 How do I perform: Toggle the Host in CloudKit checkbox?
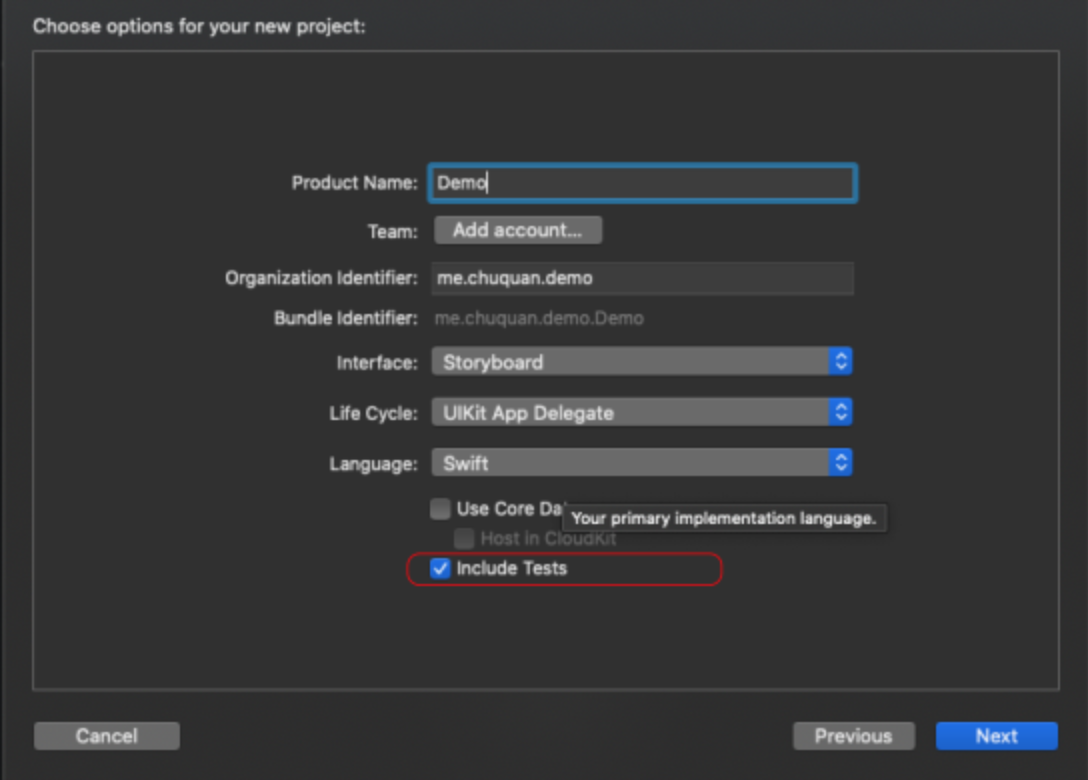point(464,539)
